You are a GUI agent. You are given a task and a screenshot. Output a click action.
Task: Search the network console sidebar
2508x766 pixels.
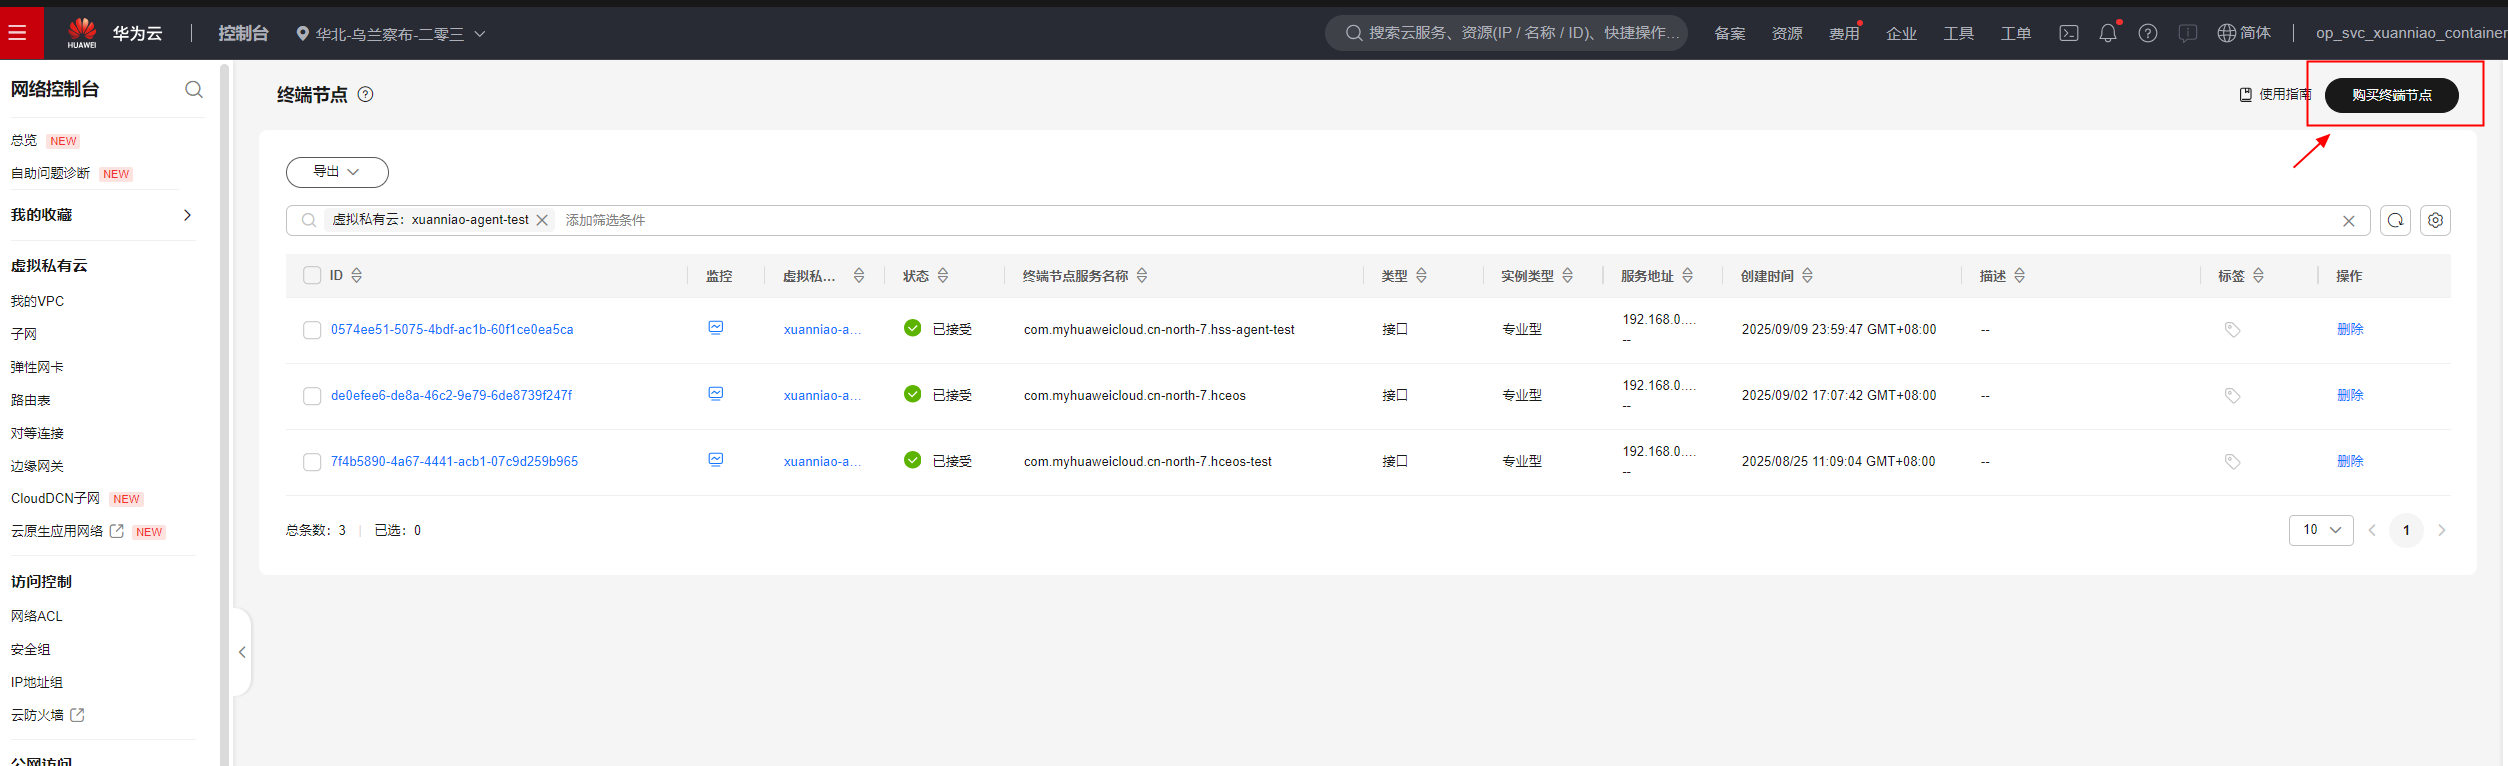click(x=194, y=90)
